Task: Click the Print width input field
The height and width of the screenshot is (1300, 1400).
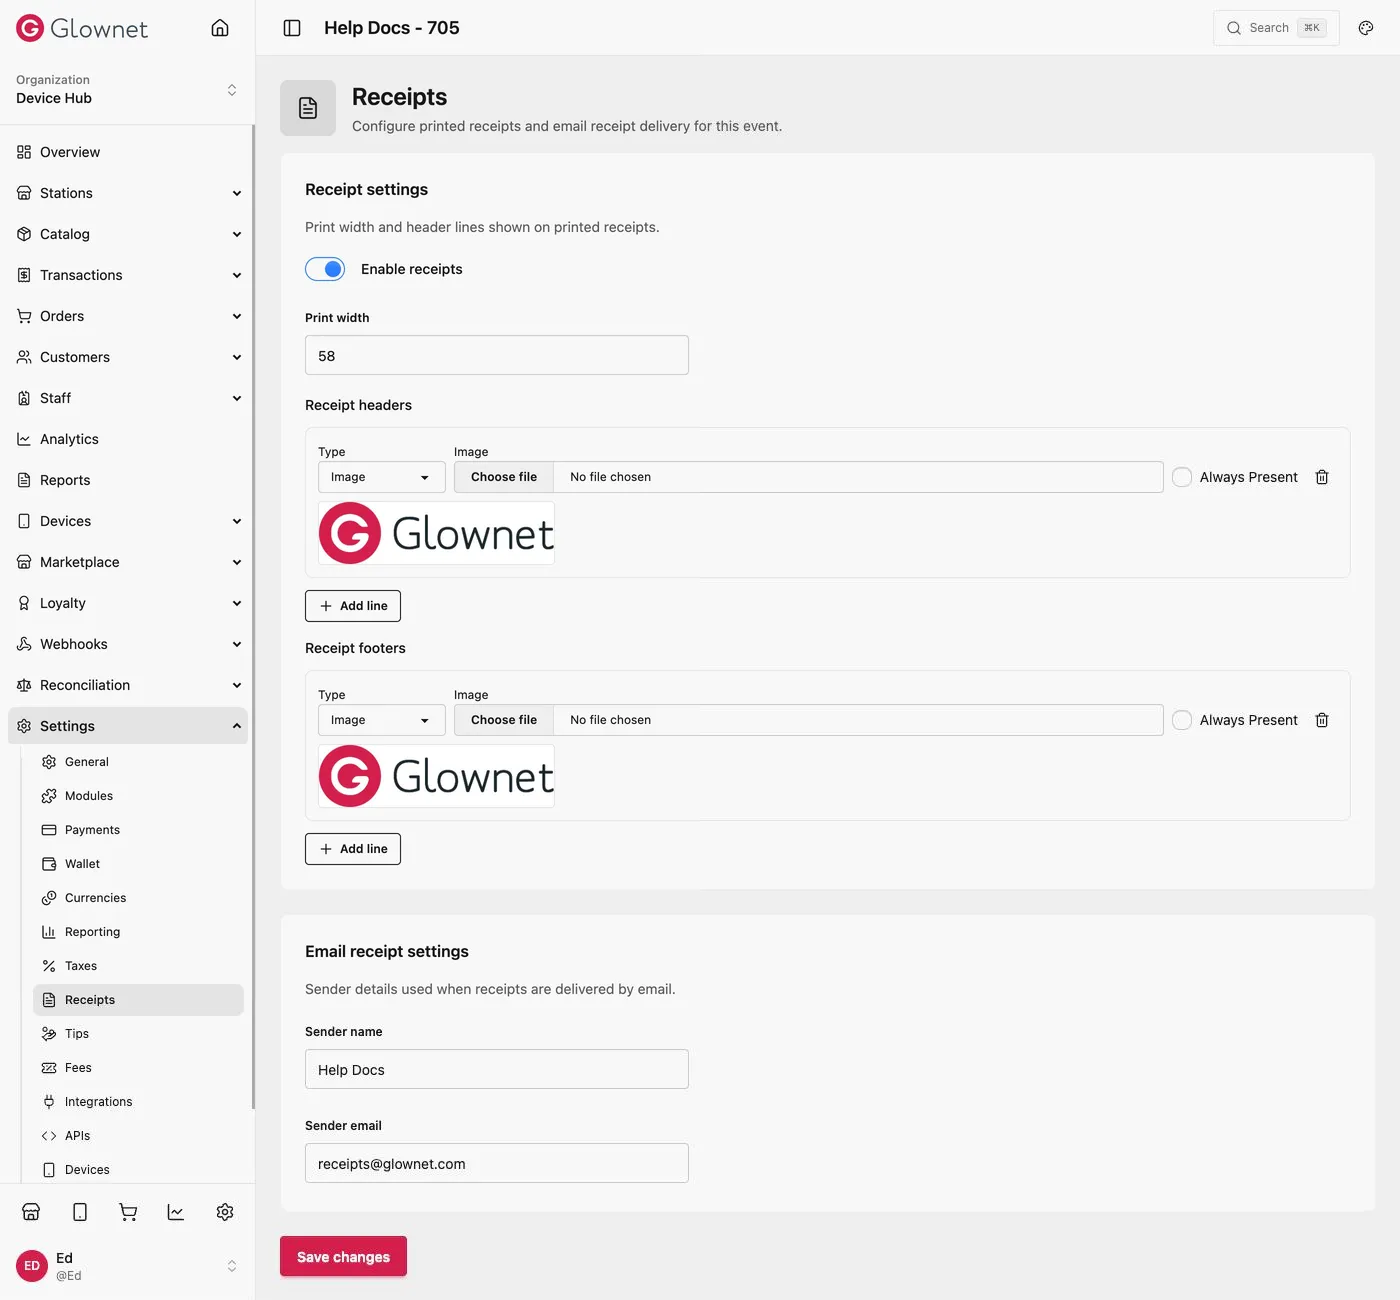Action: [x=497, y=355]
